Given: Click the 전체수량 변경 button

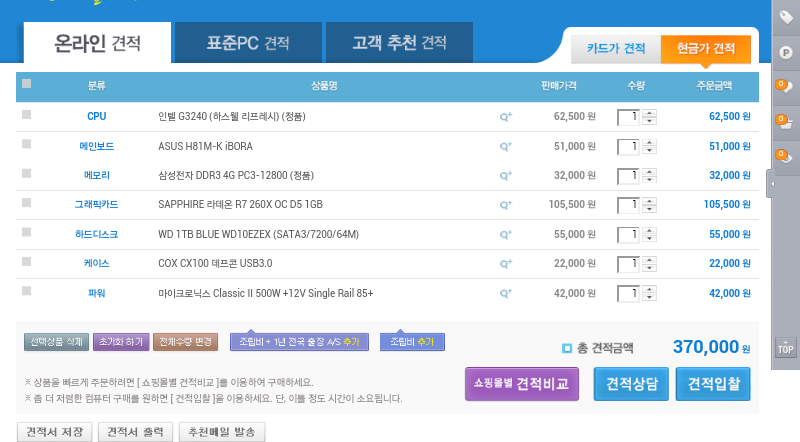Looking at the screenshot, I should coord(185,342).
